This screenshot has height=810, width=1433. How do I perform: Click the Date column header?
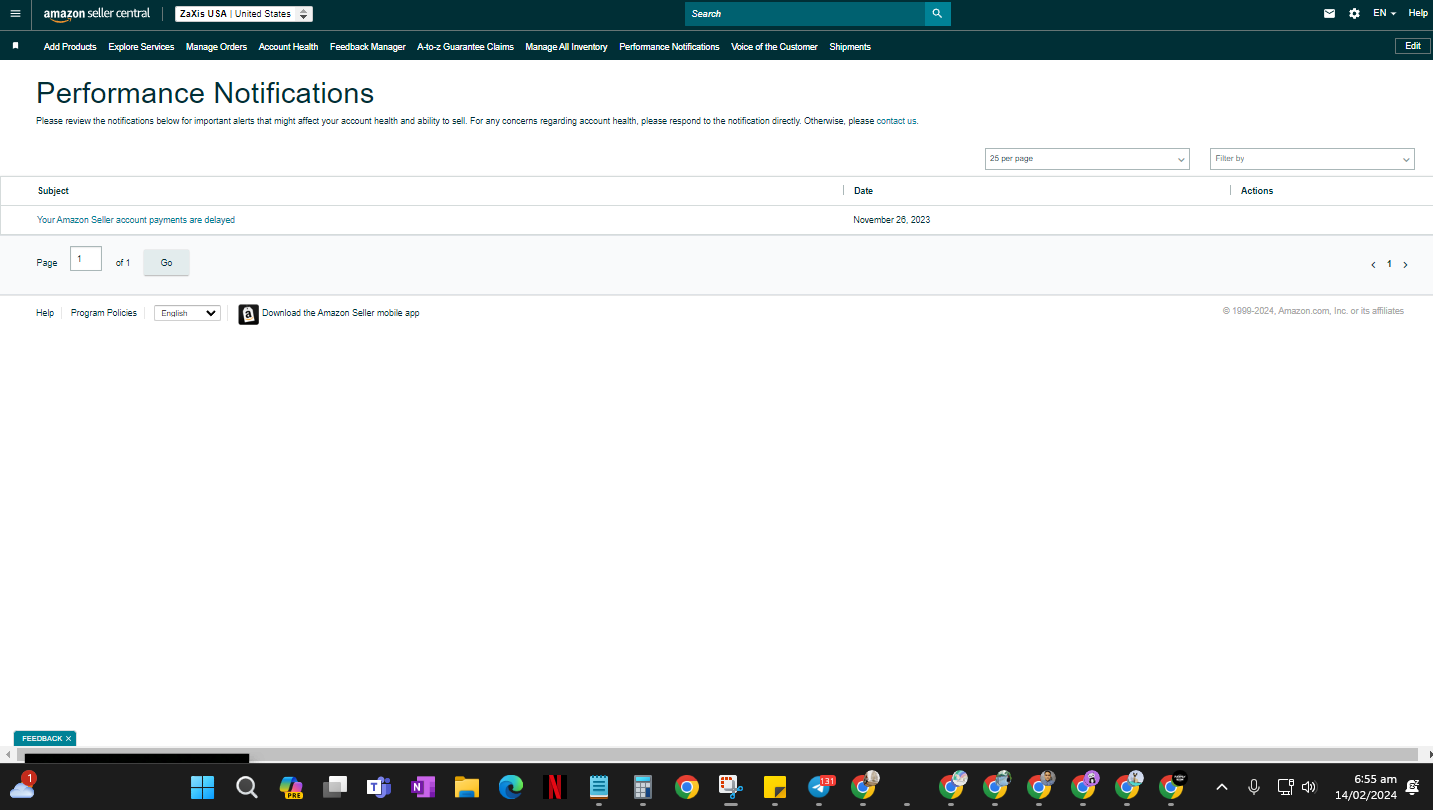(863, 191)
